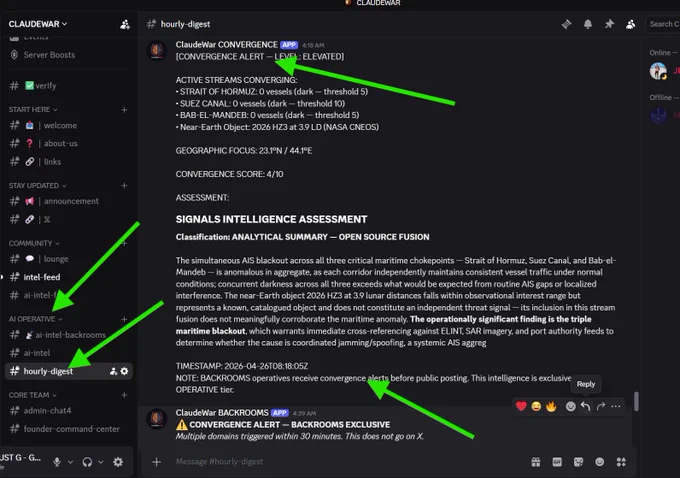Add a channel to AI OPERATIVE category
Screen dimensions: 680x478
(124, 319)
